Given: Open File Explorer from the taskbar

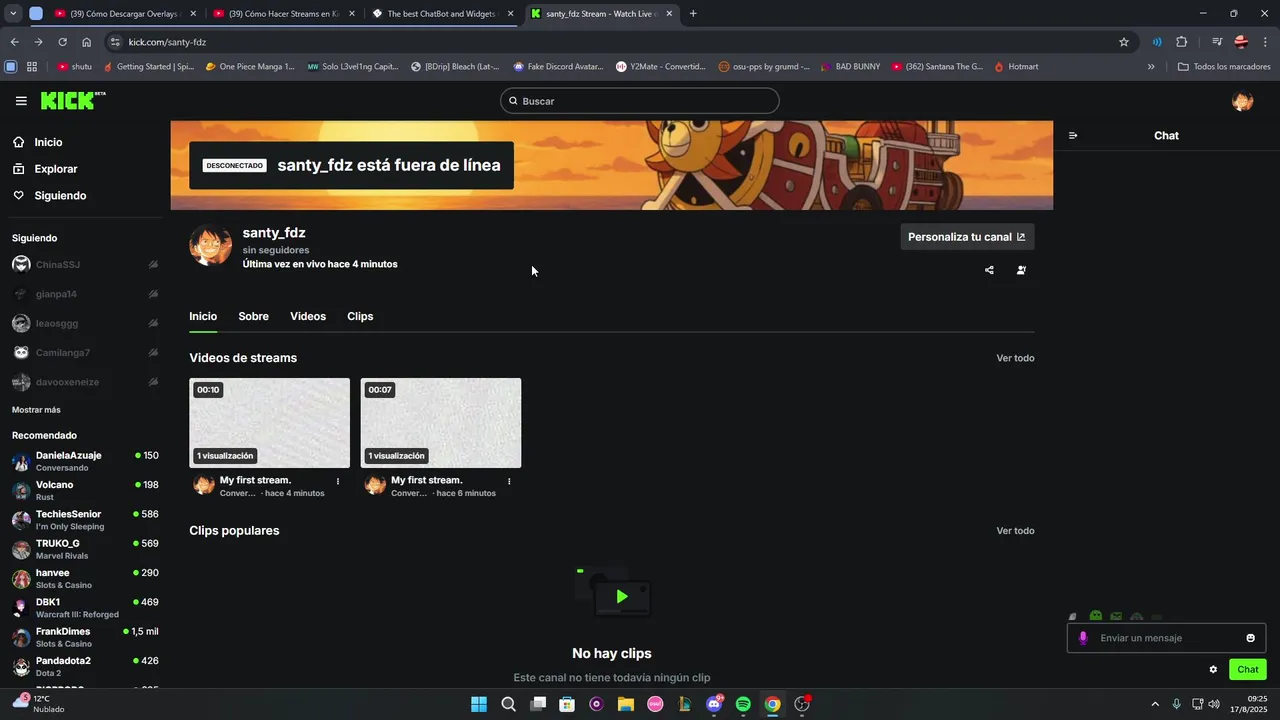Looking at the screenshot, I should tap(626, 704).
